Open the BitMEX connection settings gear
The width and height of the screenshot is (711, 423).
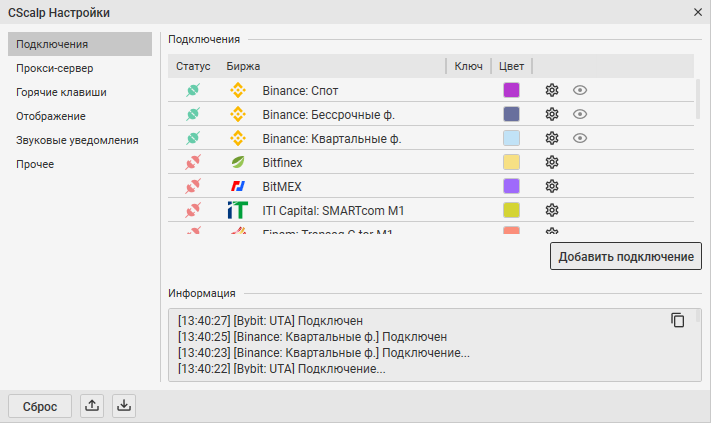click(552, 186)
